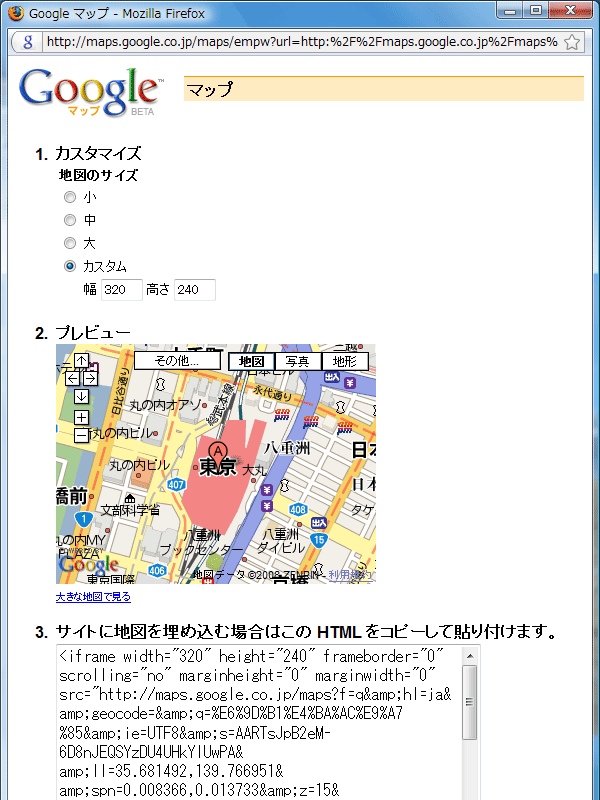The width and height of the screenshot is (600, 800).
Task: Click the route 1 shield on map
Action: [84, 520]
